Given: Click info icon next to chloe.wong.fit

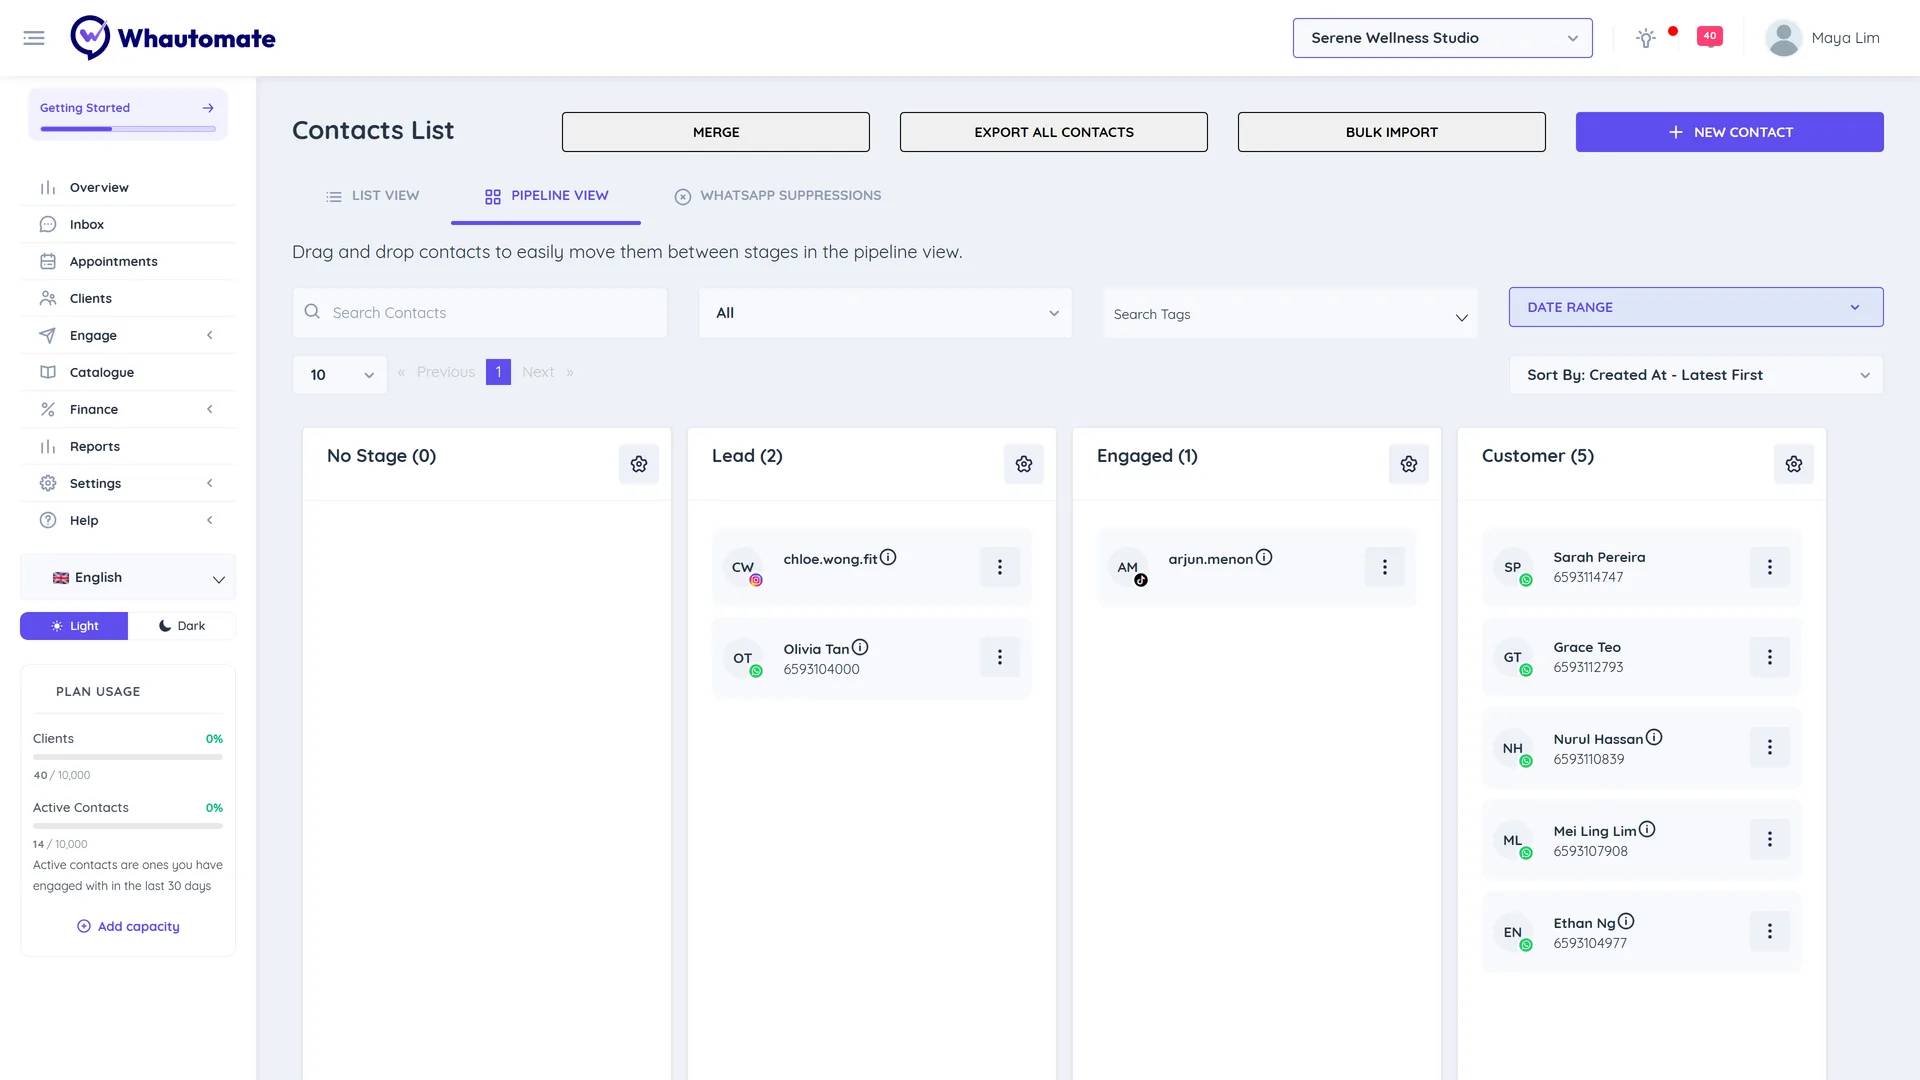Looking at the screenshot, I should [888, 557].
